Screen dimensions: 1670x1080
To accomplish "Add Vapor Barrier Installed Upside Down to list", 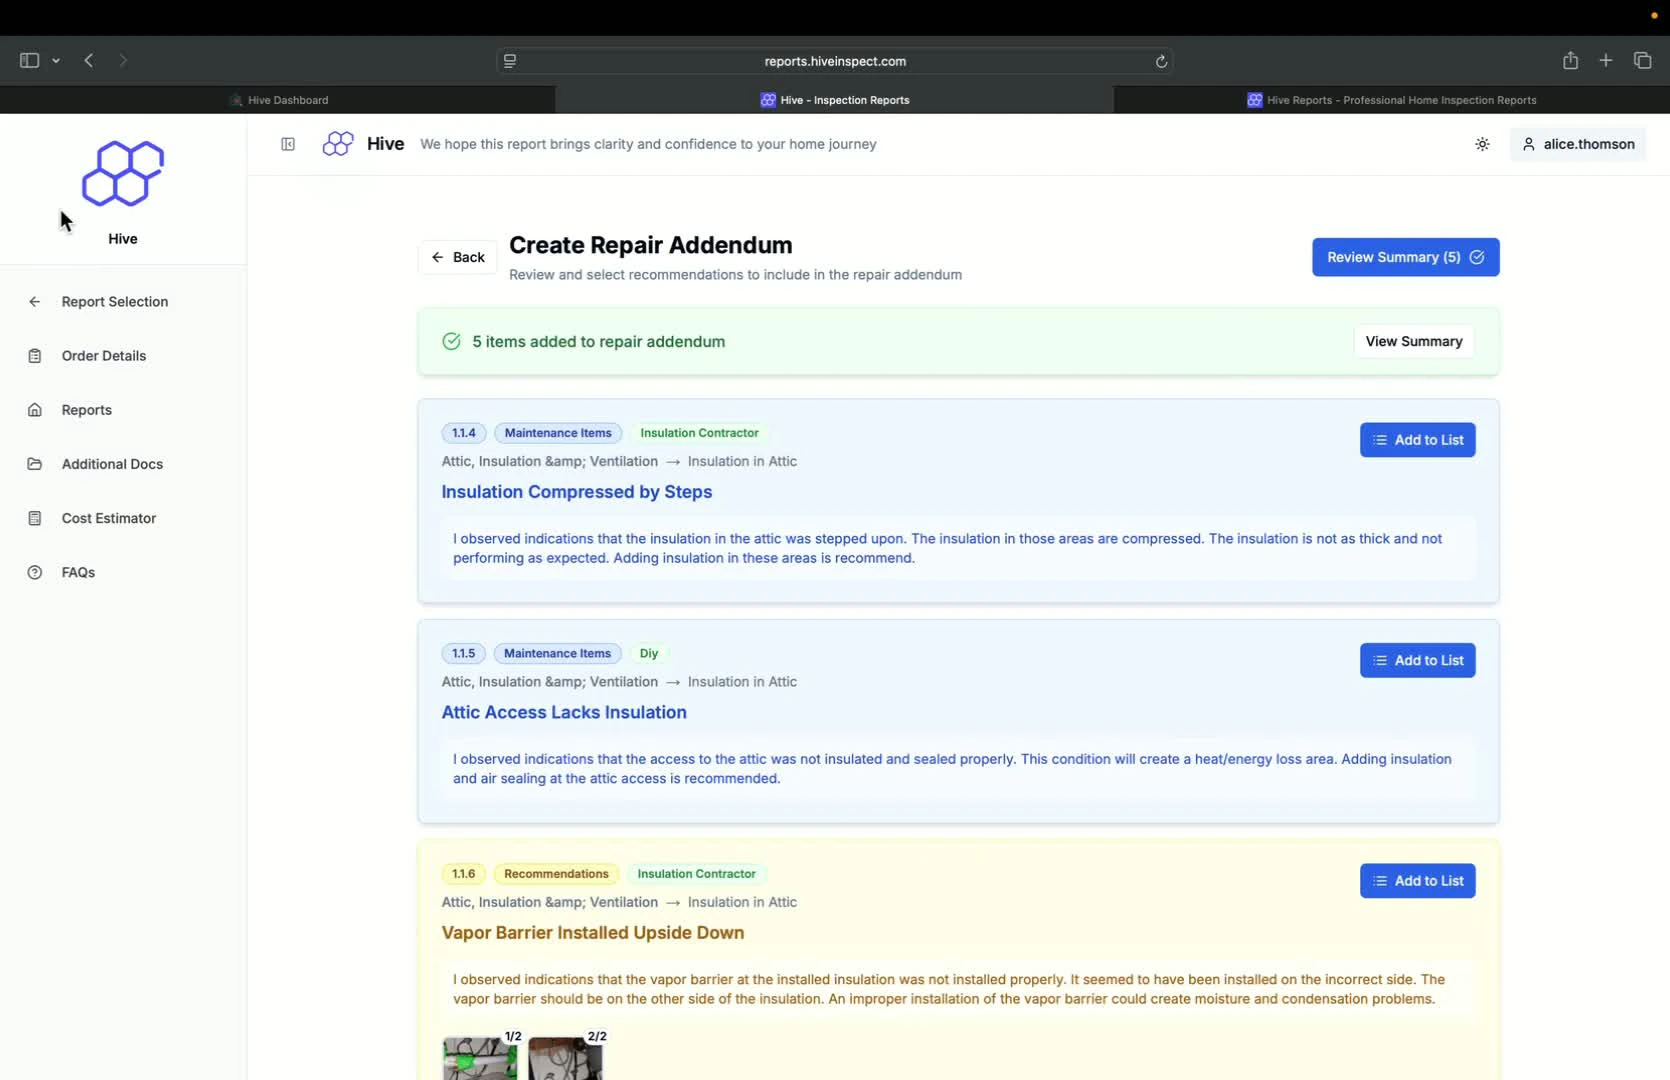I will click(x=1417, y=881).
